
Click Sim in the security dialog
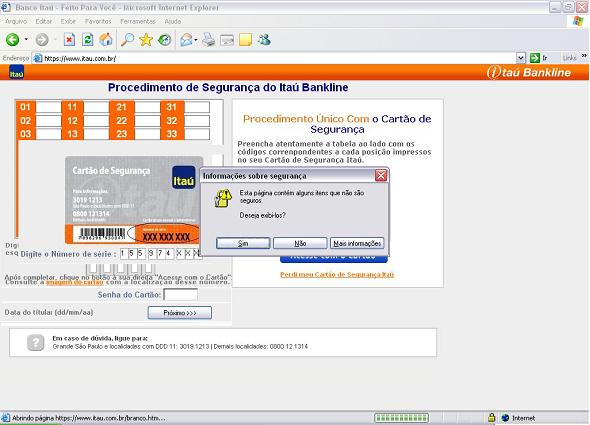point(243,243)
